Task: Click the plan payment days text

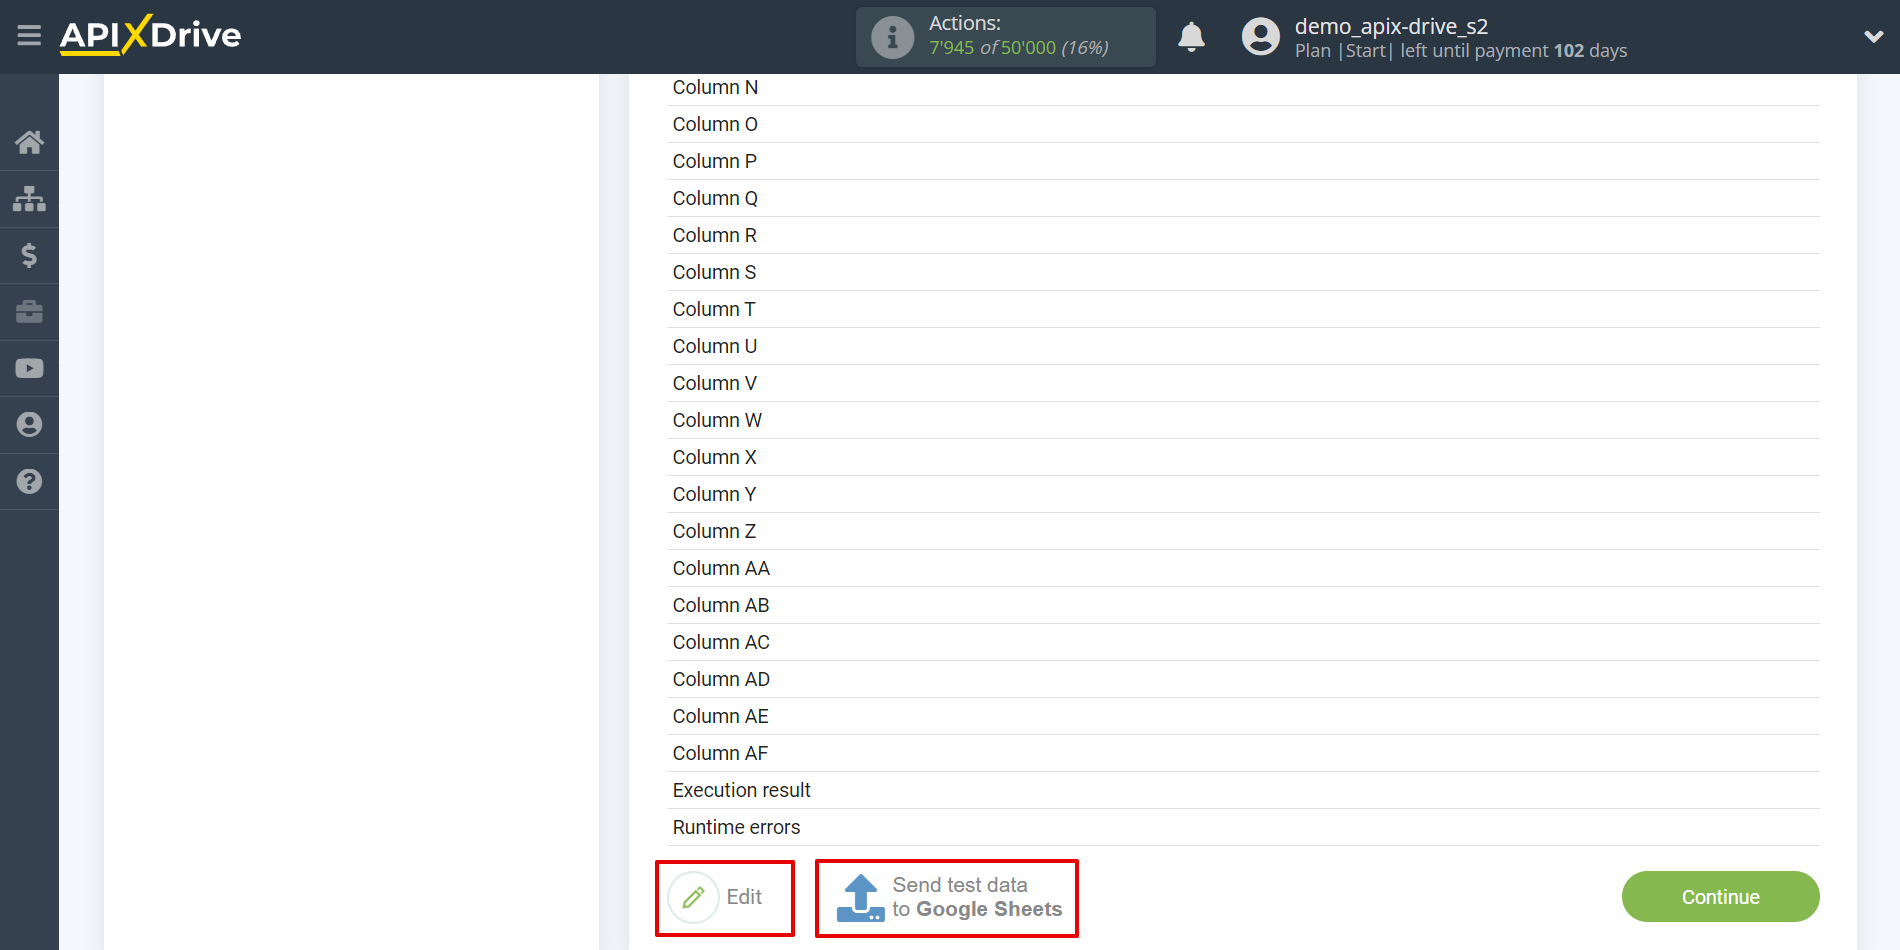Action: (1460, 51)
